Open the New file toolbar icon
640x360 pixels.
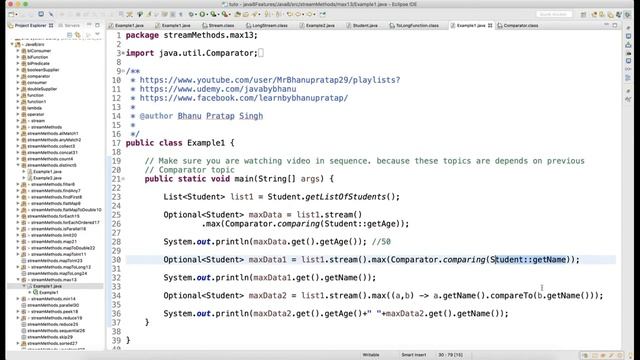click(11, 14)
